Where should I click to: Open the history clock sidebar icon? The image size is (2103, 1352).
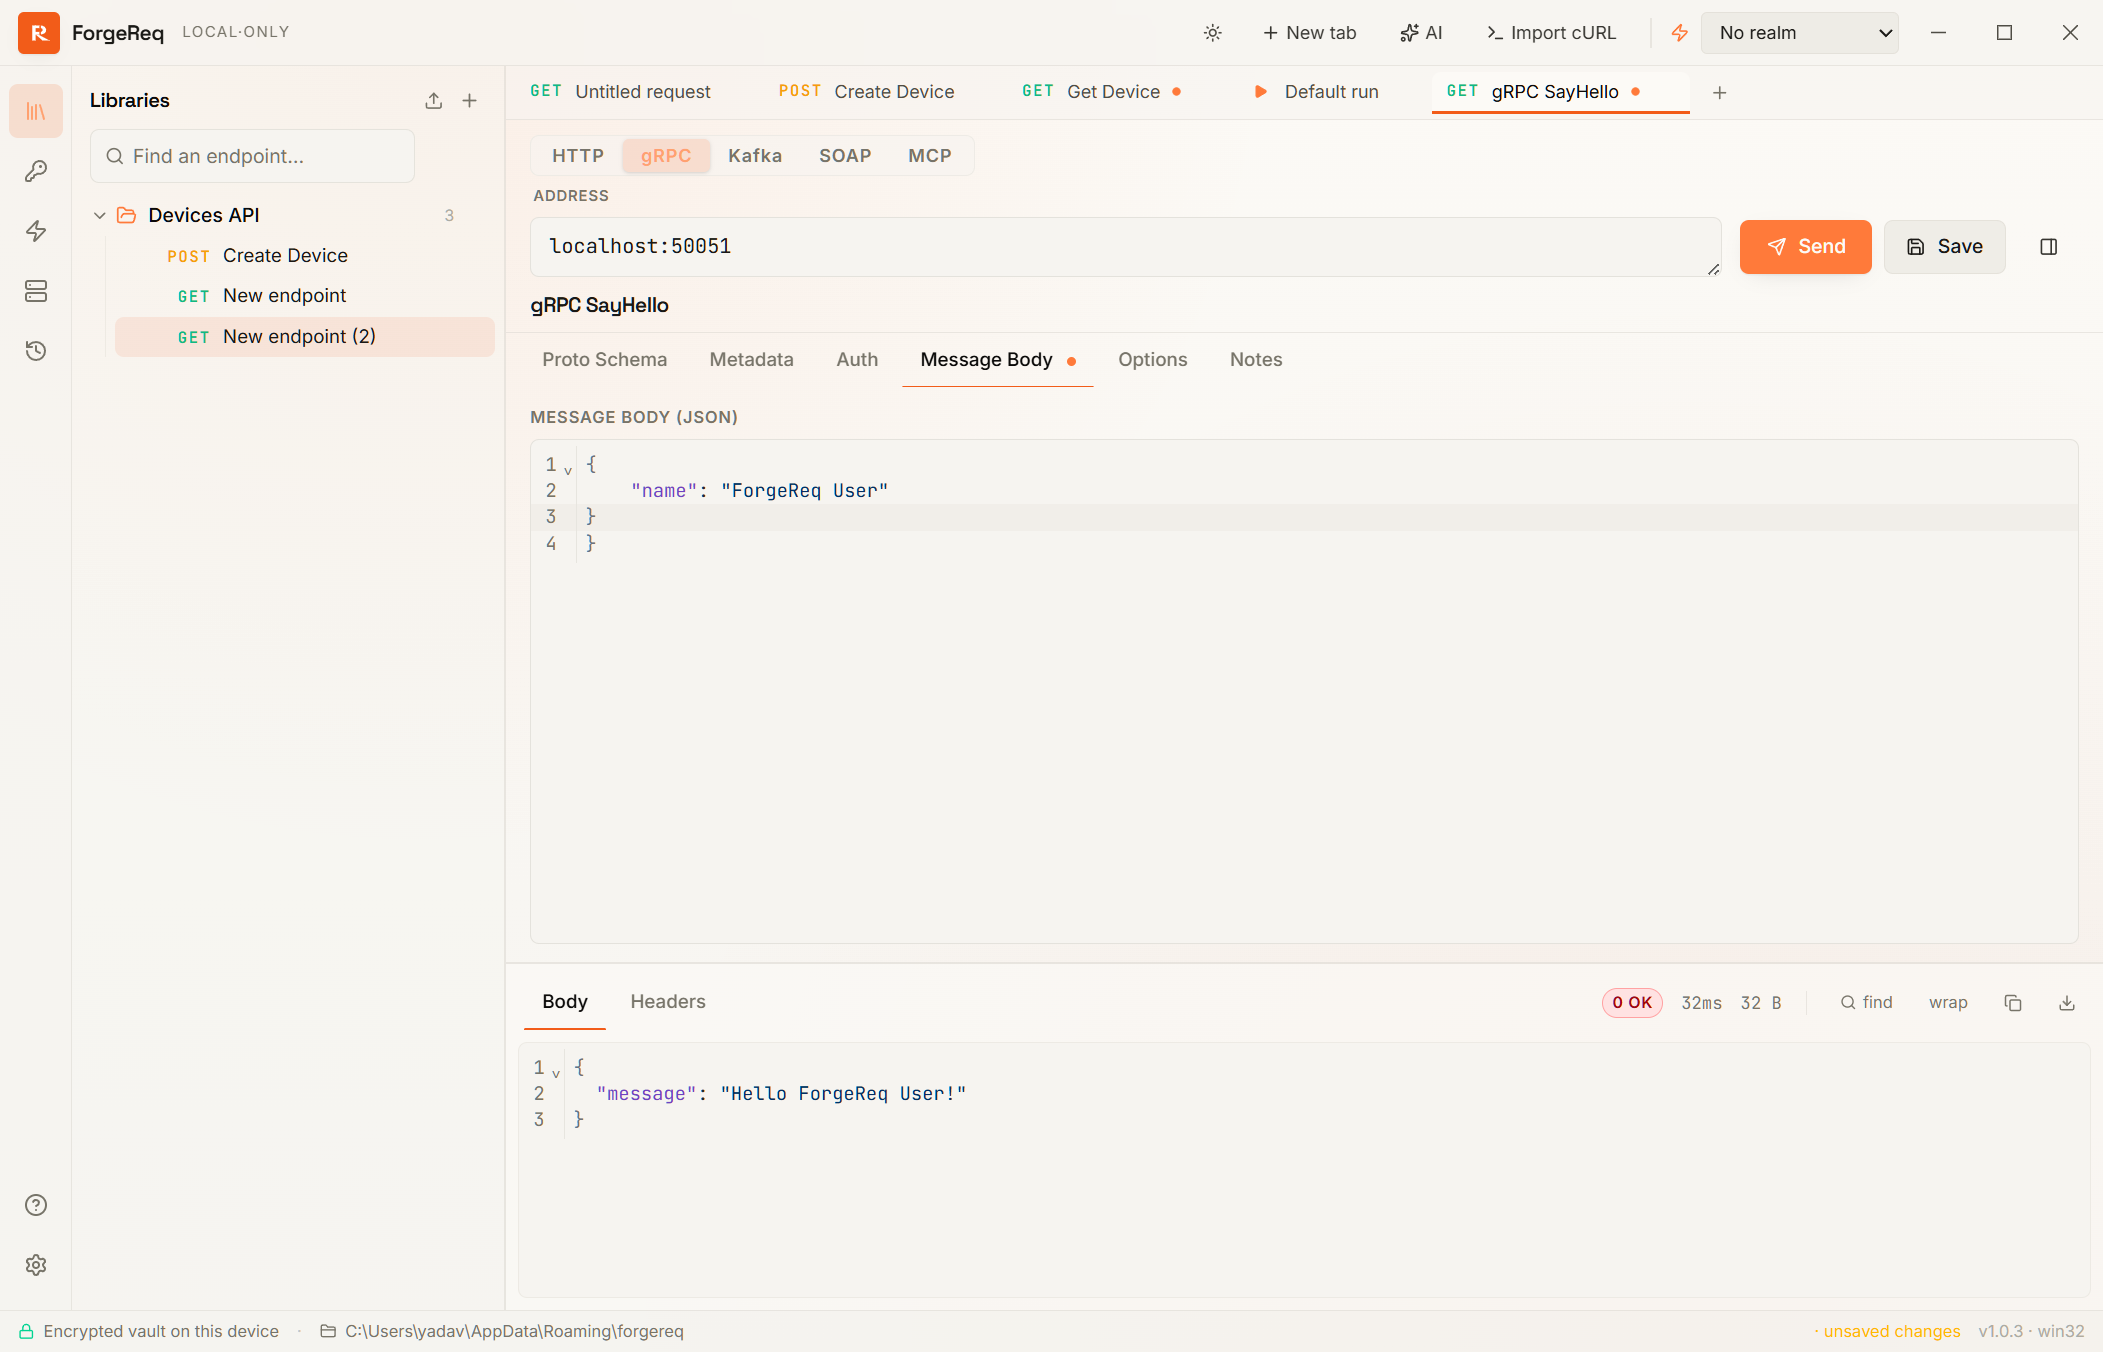36,351
